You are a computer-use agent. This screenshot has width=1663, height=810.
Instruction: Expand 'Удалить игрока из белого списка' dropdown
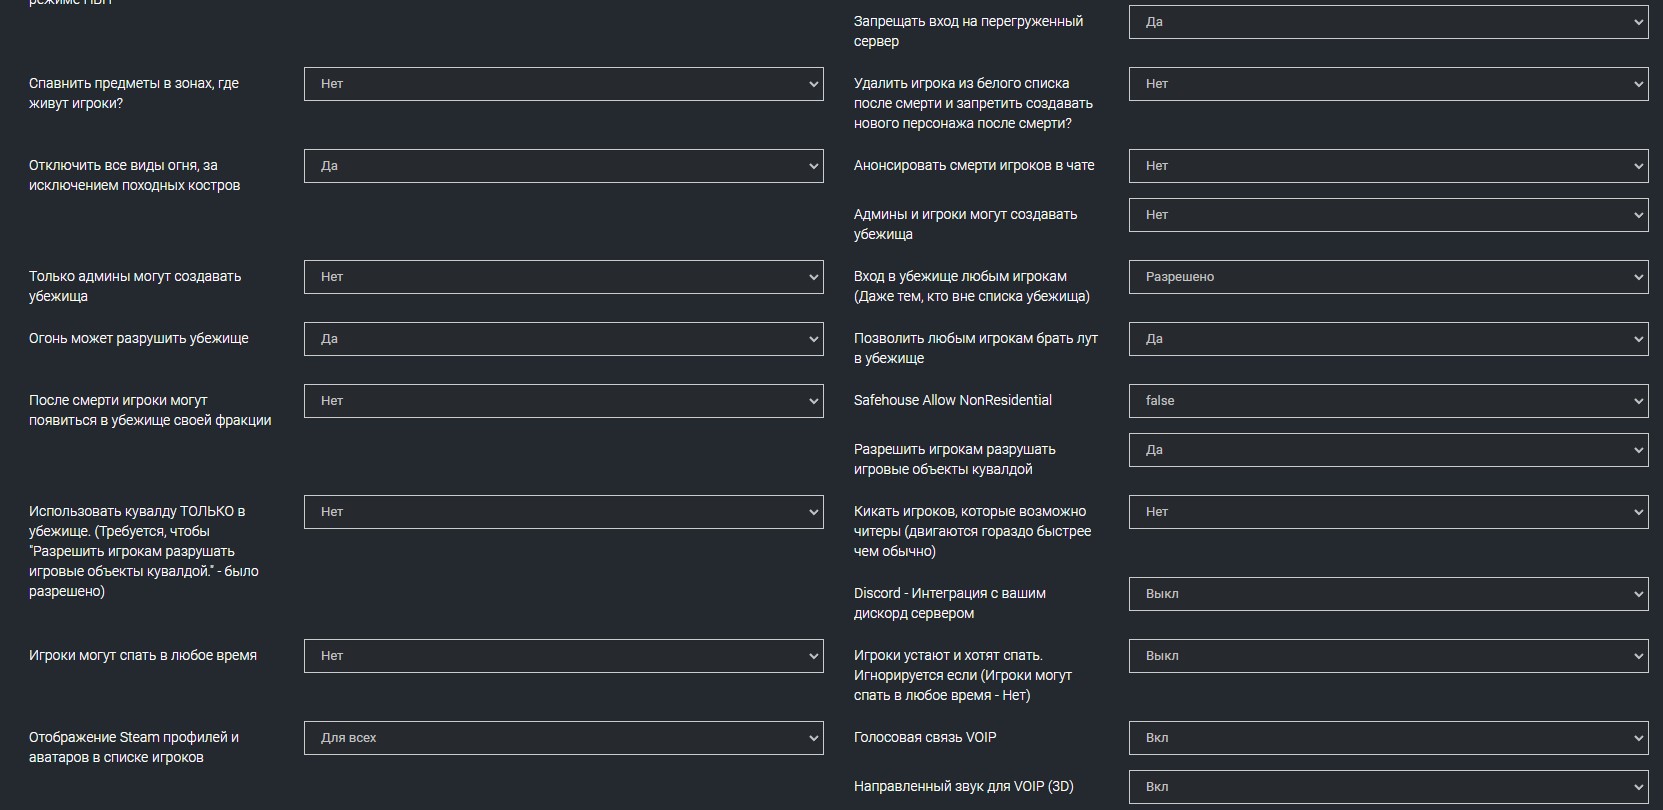(1388, 84)
